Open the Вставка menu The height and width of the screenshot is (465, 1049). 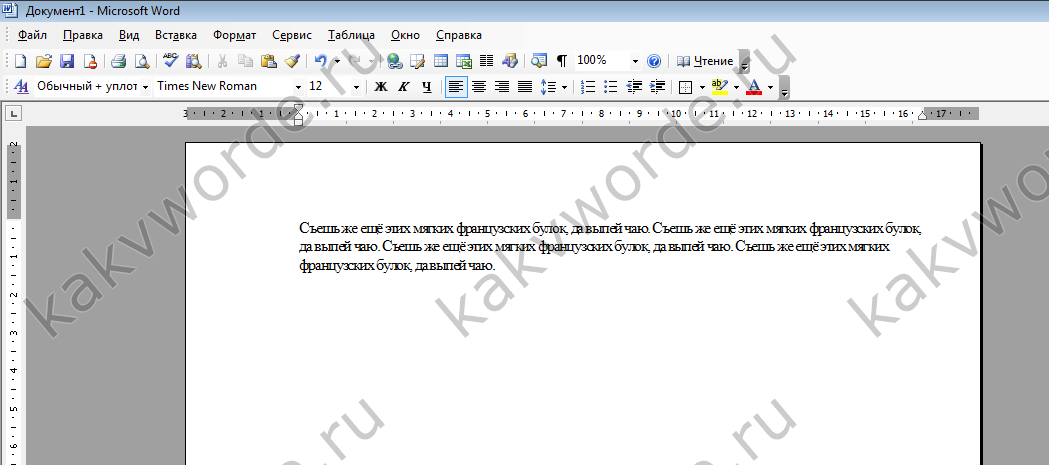coord(175,34)
